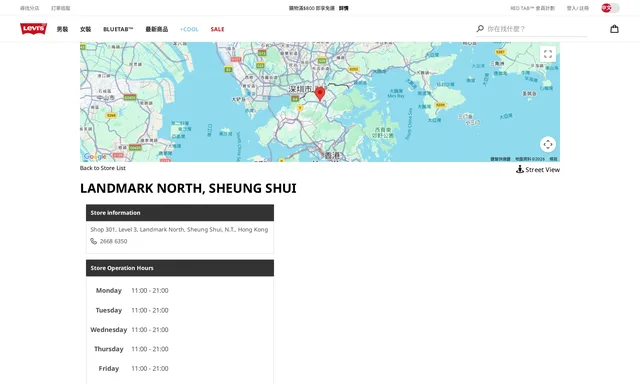Open the 男裝 menu
640x384 pixels.
62,29
